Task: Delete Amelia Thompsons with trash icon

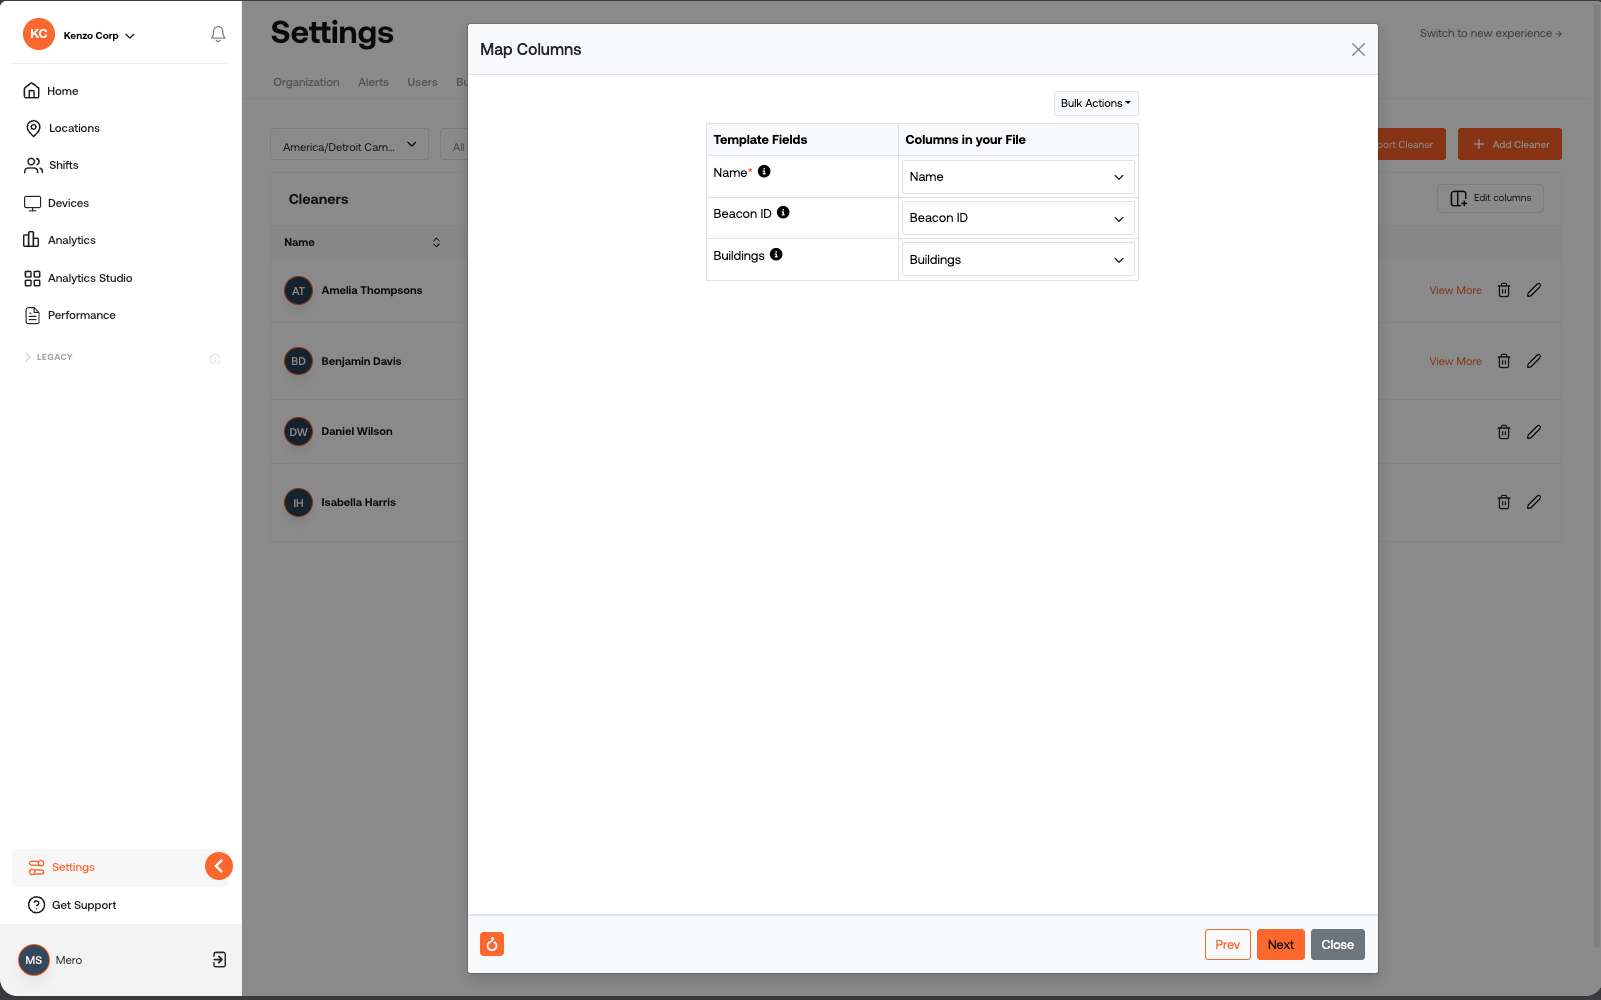Action: 1504,290
